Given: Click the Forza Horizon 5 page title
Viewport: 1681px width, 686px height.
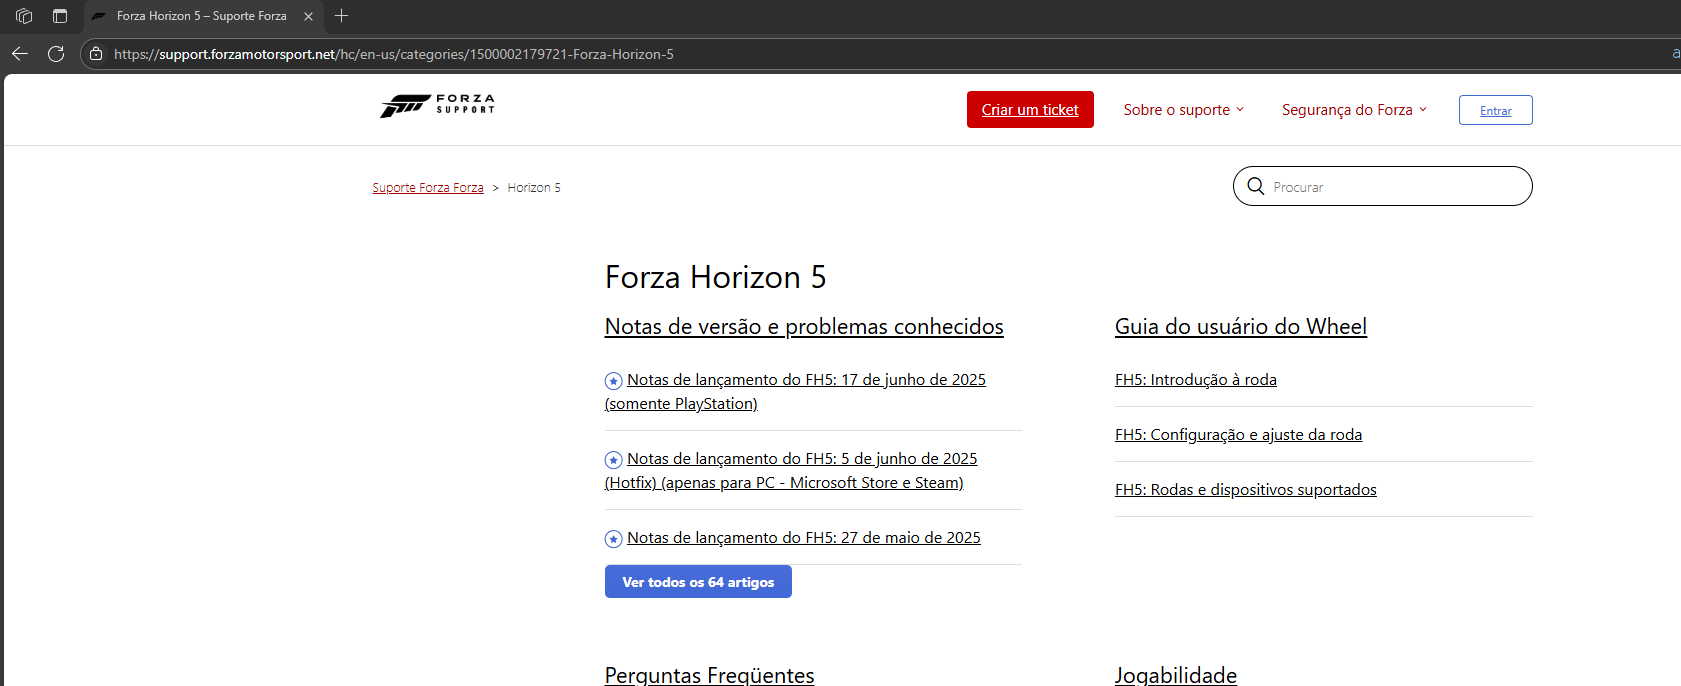Looking at the screenshot, I should coord(716,277).
